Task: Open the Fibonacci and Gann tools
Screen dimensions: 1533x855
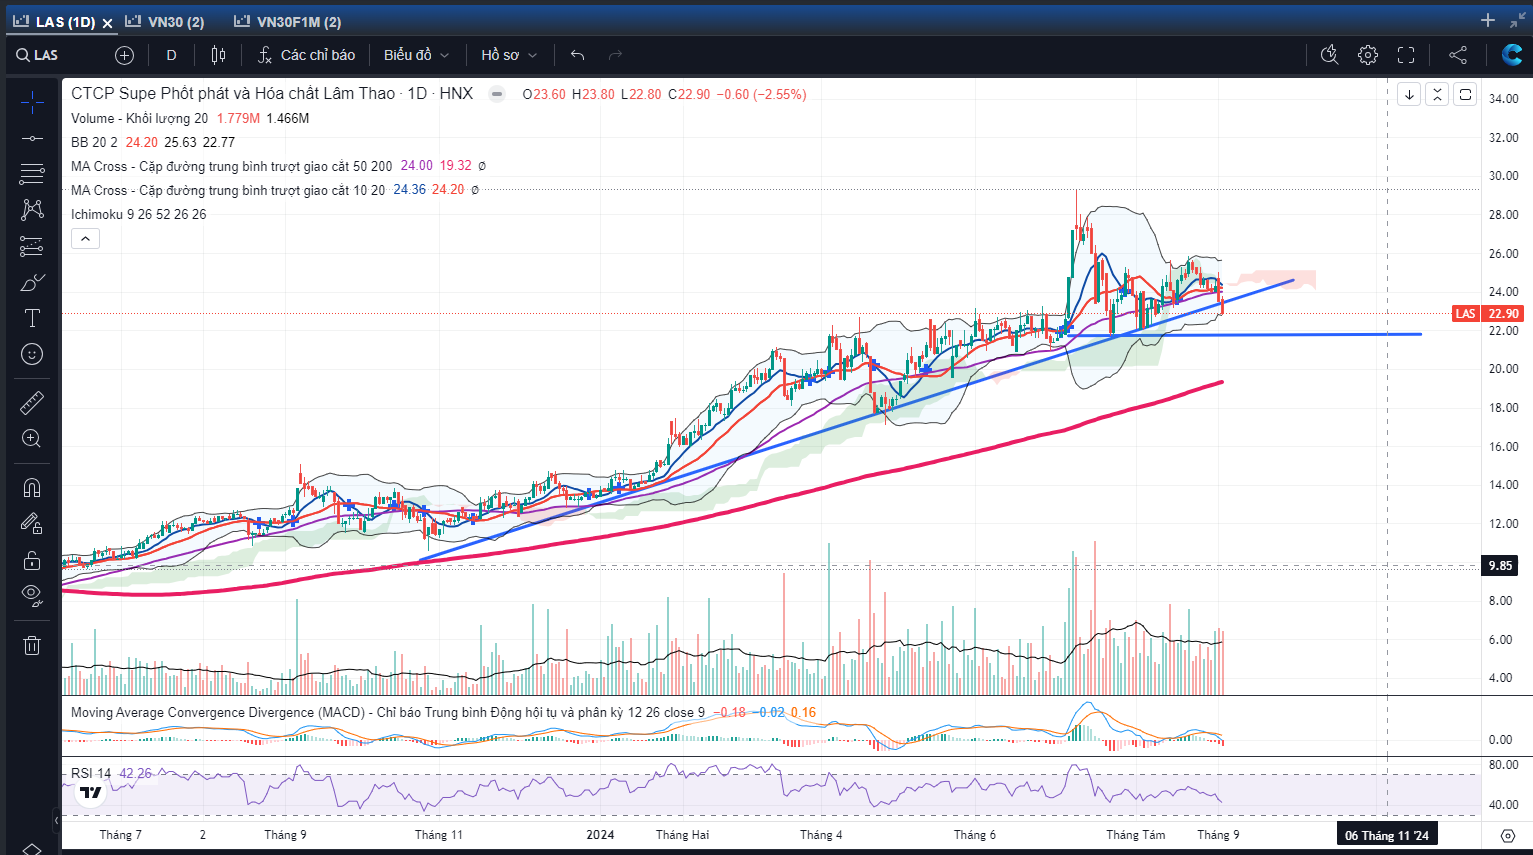Action: 32,174
